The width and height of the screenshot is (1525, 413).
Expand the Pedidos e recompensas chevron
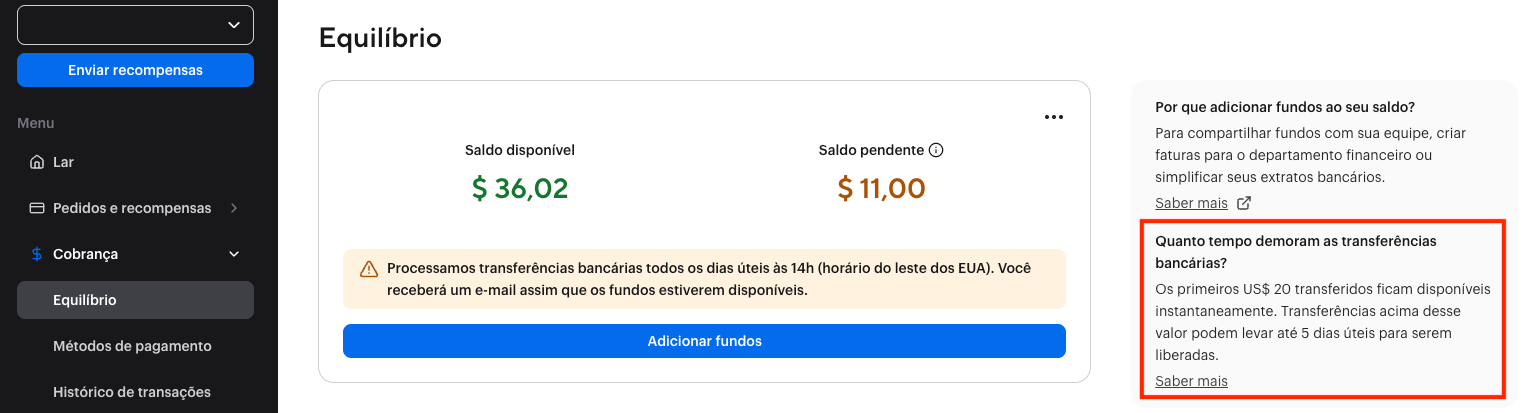pos(234,208)
